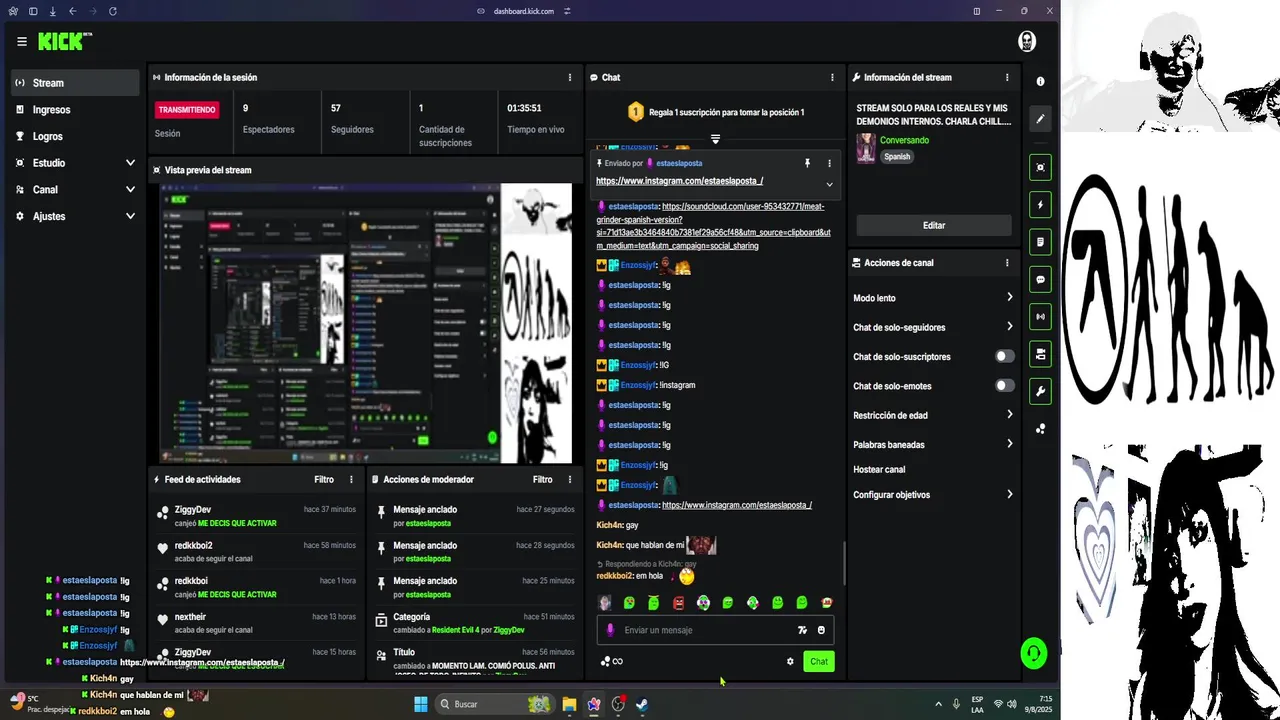
Task: Click nextheir follow entry in activity feed
Action: (256, 623)
